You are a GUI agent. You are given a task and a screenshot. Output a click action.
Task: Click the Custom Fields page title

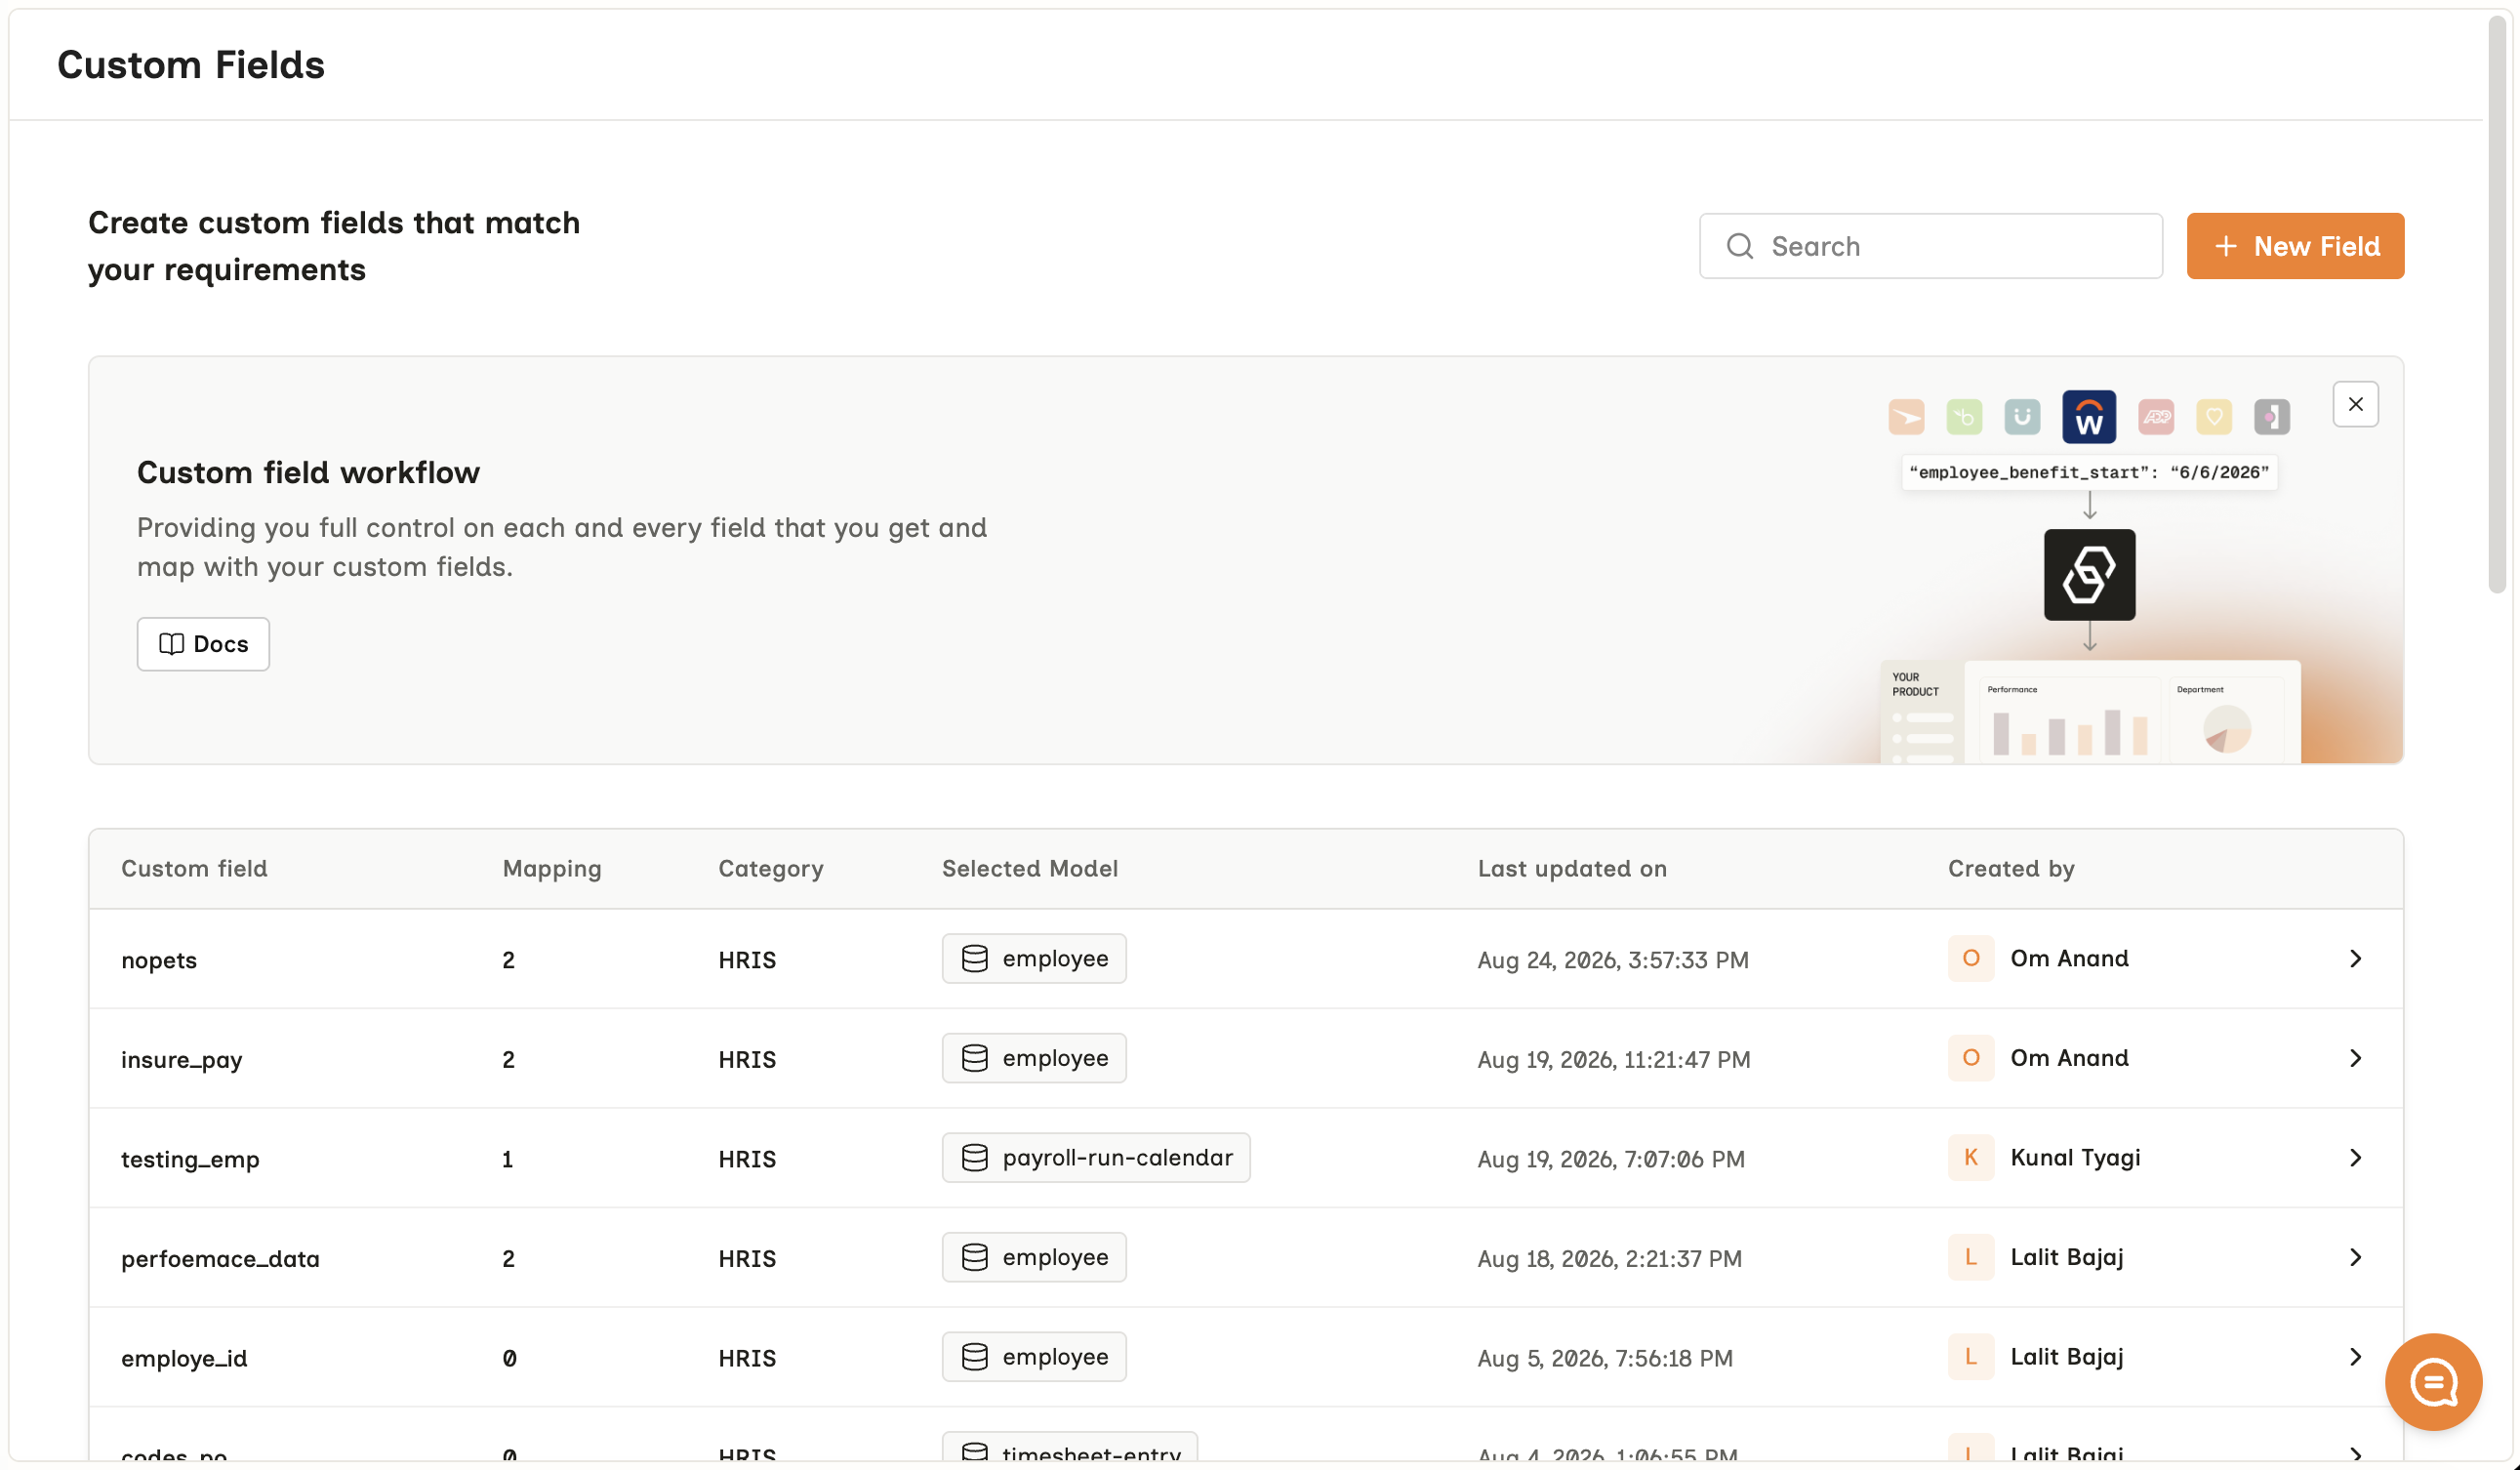pyautogui.click(x=191, y=64)
